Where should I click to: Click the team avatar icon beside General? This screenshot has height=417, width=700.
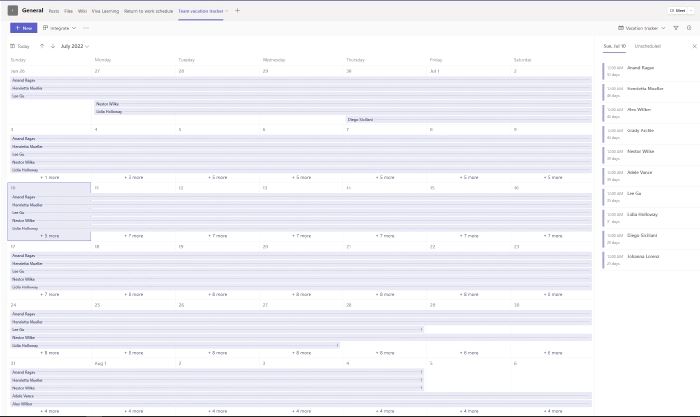tap(12, 10)
